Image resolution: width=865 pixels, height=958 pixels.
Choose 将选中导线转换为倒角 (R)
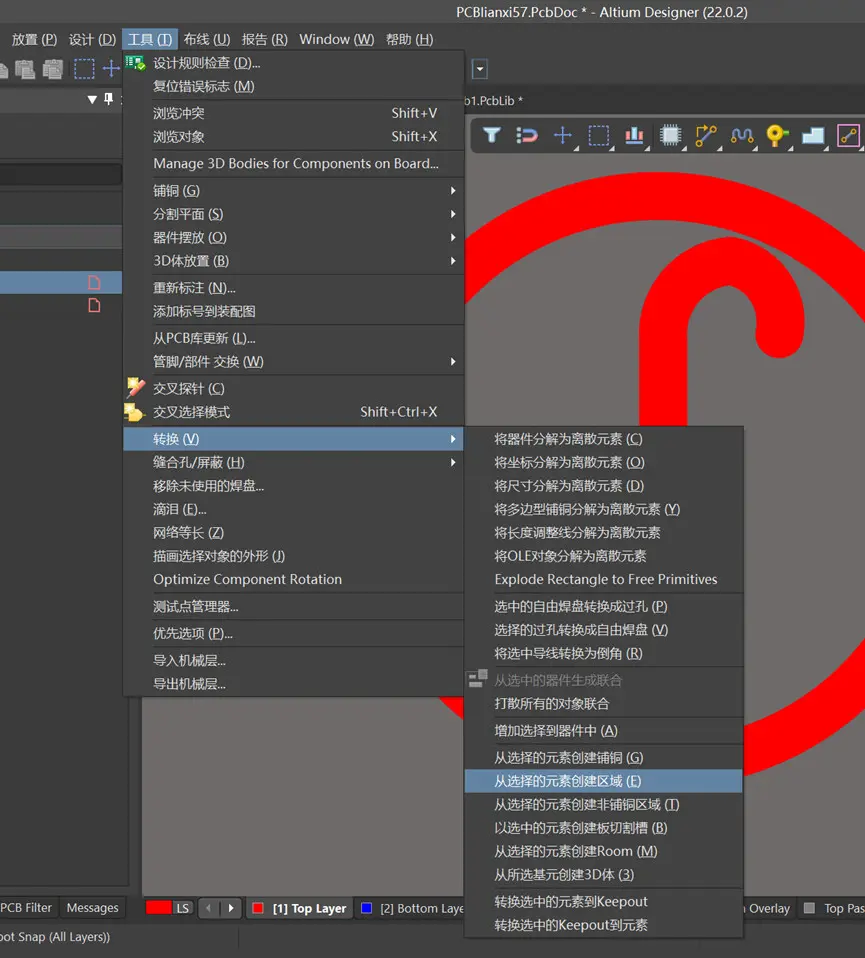(604, 654)
